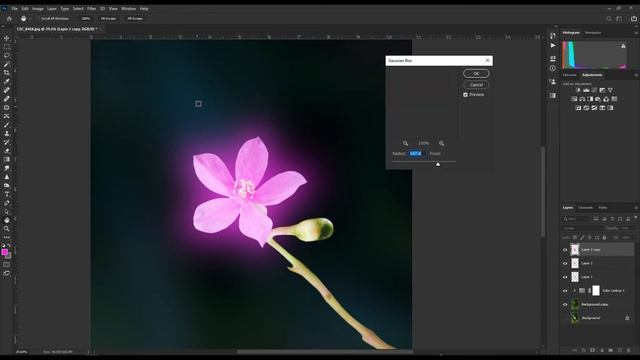
Task: Zoom out in Gaussian Blur preview
Action: pos(405,143)
